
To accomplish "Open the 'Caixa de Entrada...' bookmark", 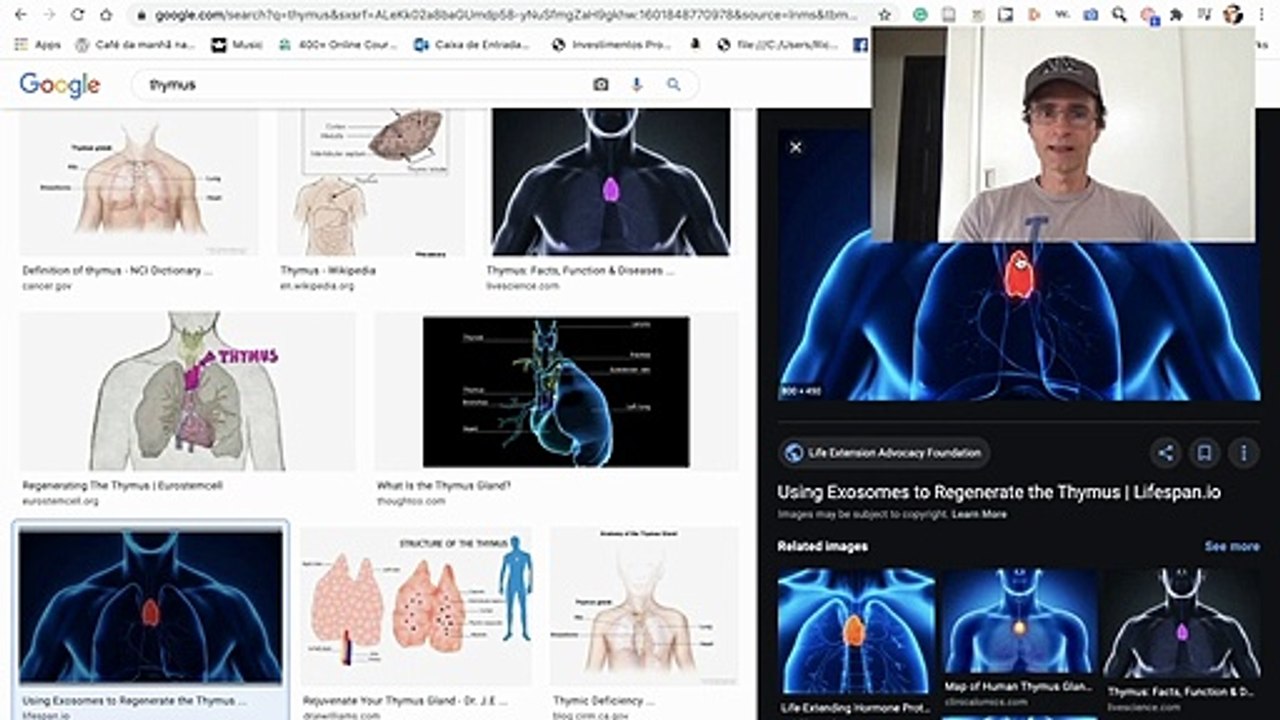I will [x=472, y=45].
